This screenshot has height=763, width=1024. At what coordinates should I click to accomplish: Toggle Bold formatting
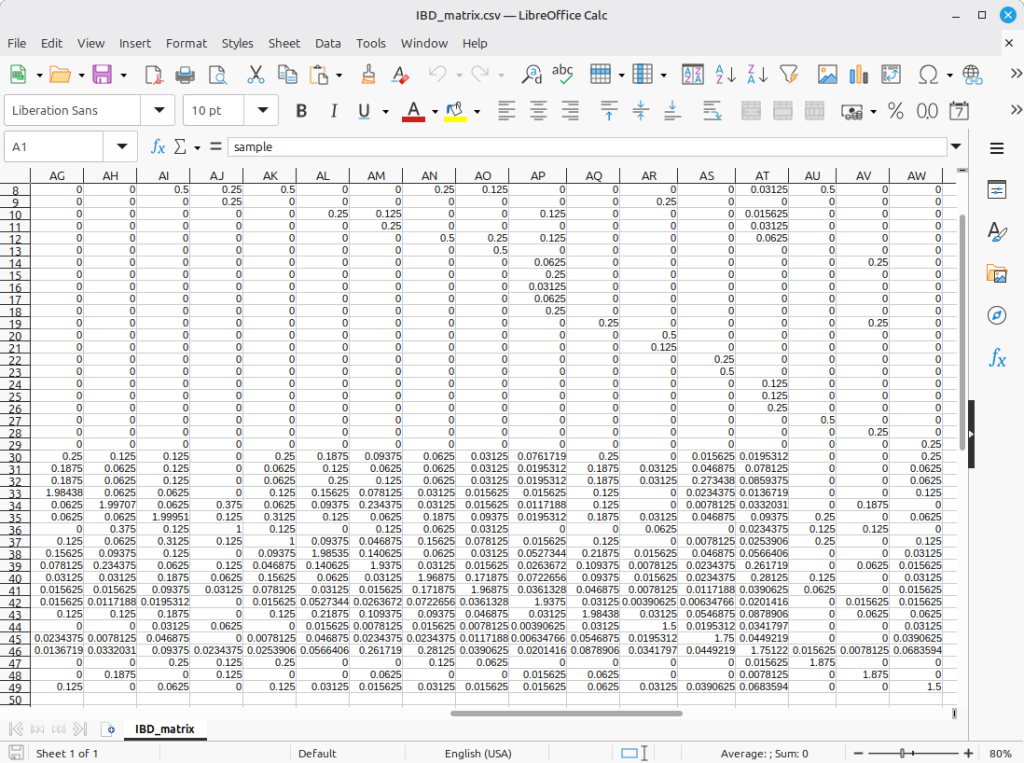(x=301, y=111)
